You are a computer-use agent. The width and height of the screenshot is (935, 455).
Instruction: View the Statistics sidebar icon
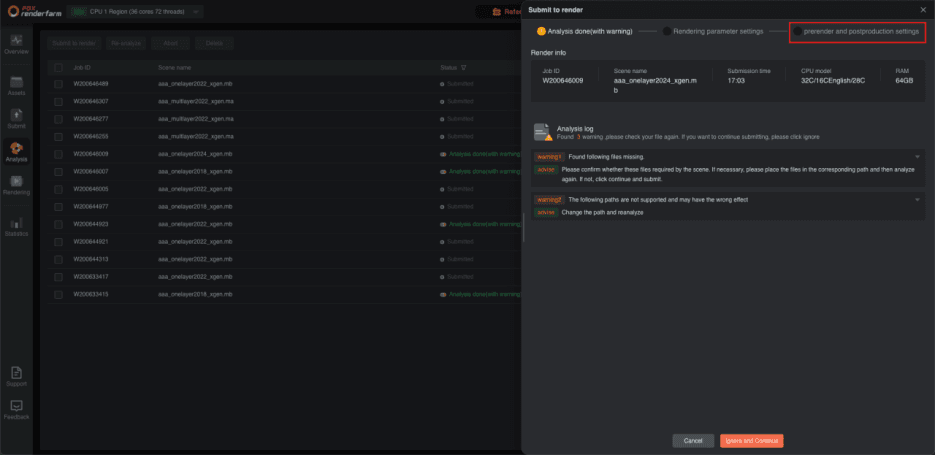point(16,226)
